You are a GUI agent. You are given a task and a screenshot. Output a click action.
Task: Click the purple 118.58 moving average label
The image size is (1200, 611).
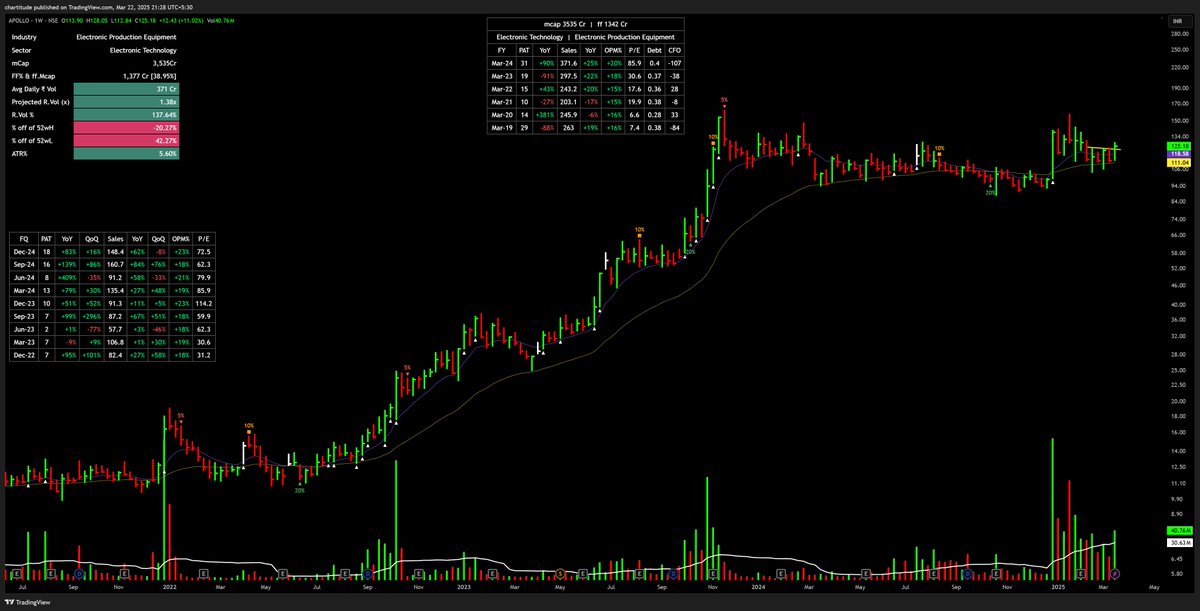(1177, 153)
